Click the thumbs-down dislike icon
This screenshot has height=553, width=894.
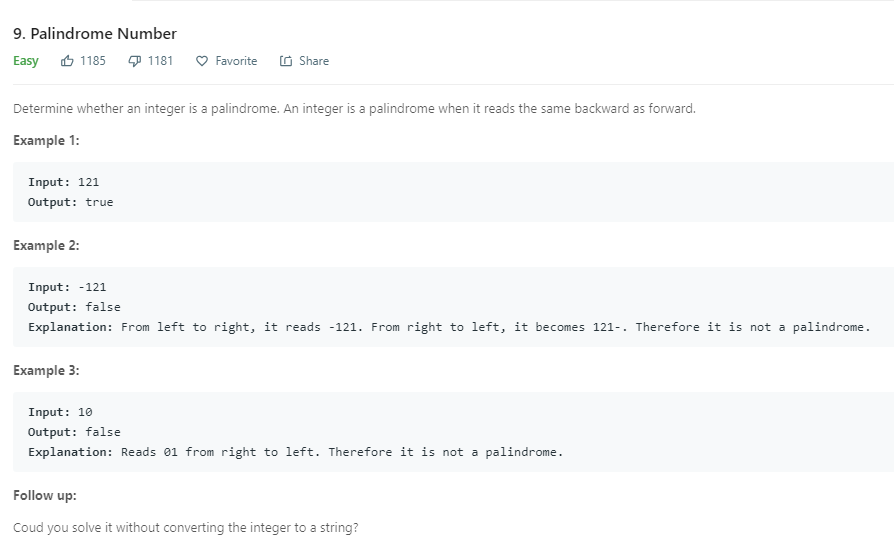[x=134, y=61]
